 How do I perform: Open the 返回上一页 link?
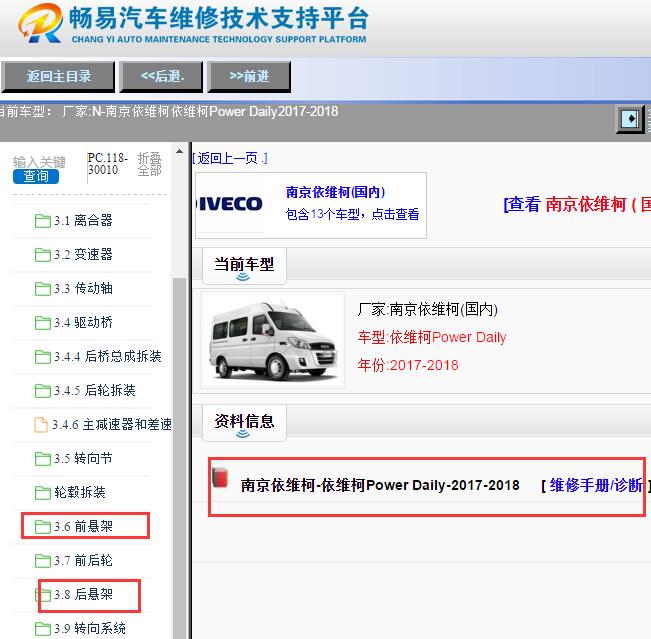click(x=230, y=158)
